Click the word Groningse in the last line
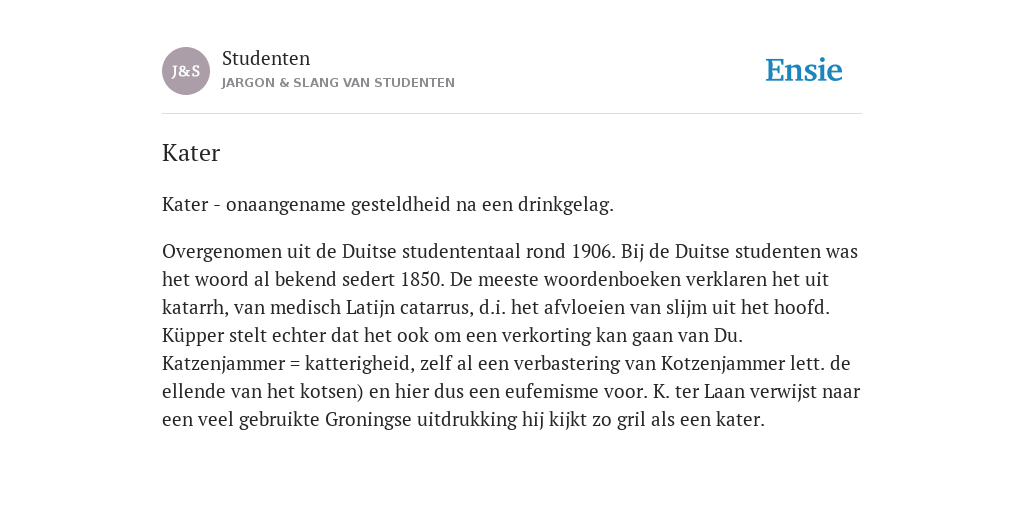The width and height of the screenshot is (1024, 512). pyautogui.click(x=368, y=420)
